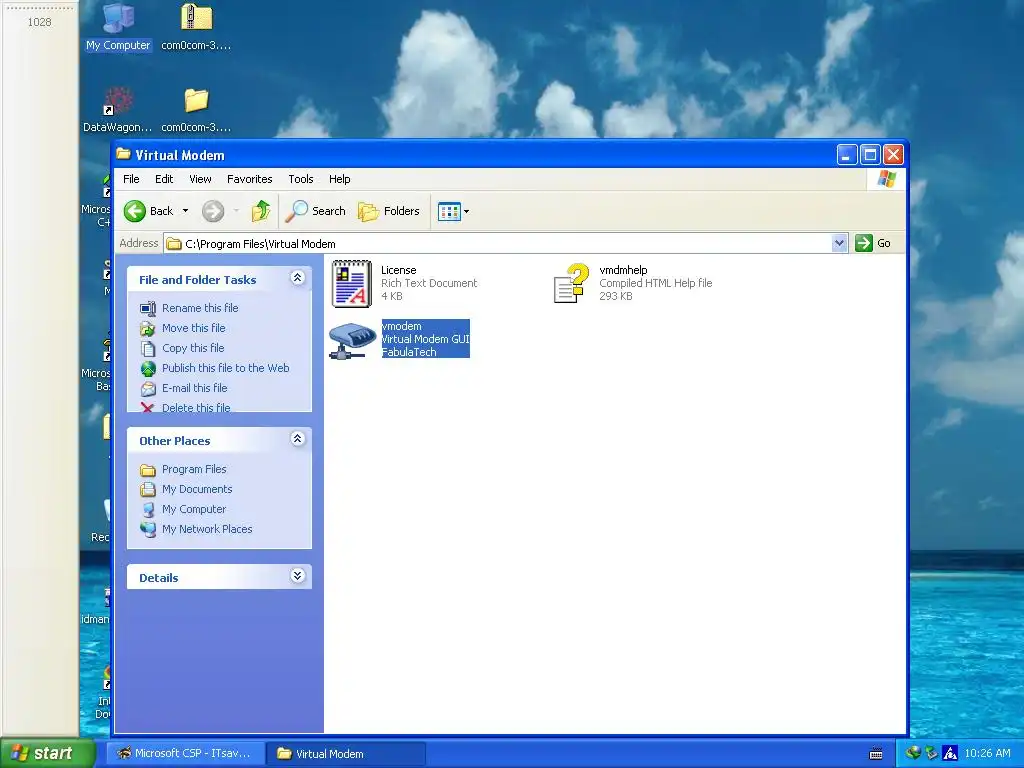
Task: Go up one folder level icon
Action: [261, 211]
